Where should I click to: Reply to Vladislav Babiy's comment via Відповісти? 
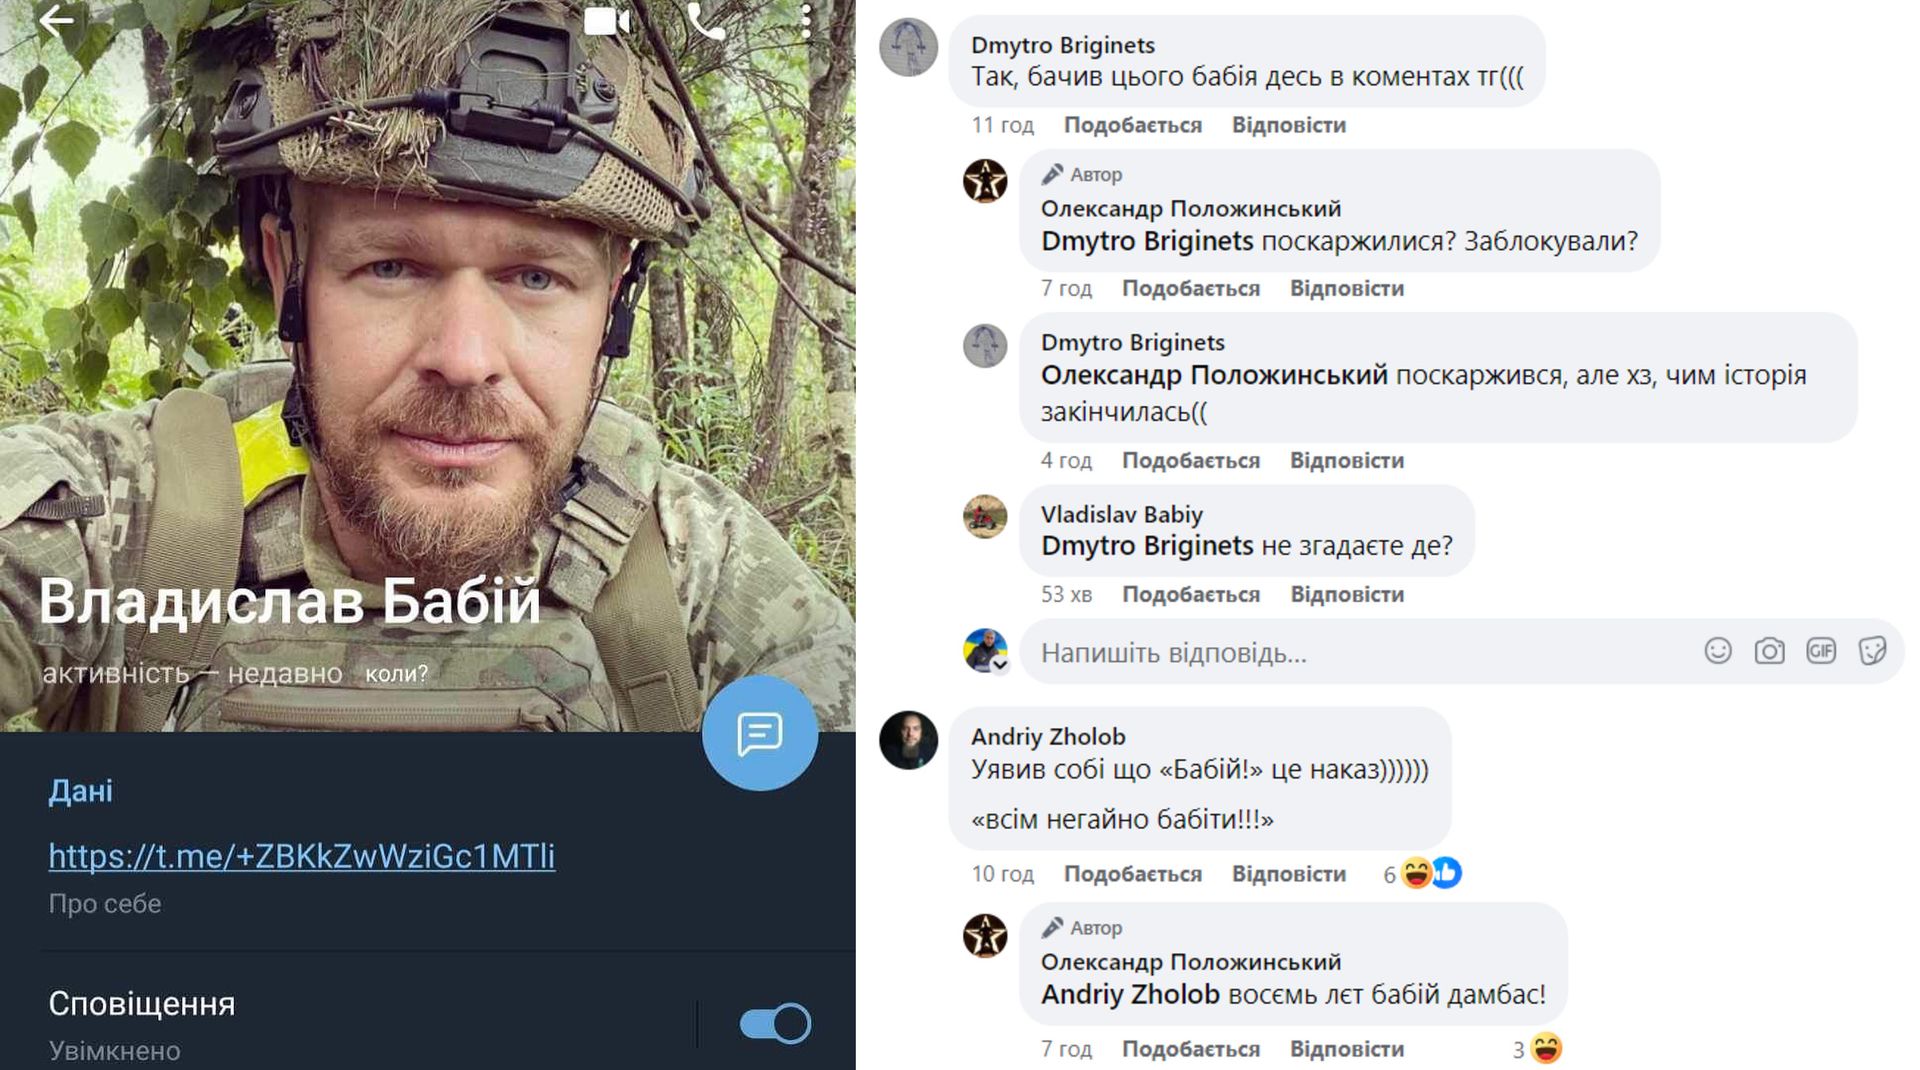1346,594
